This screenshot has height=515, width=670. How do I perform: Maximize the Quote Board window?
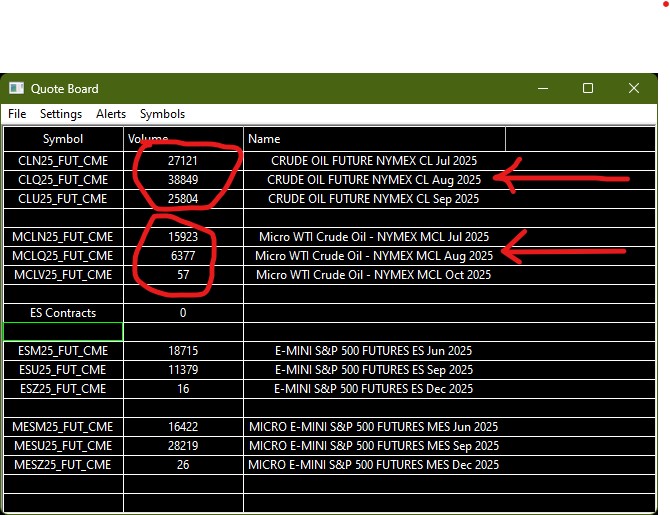[x=588, y=88]
